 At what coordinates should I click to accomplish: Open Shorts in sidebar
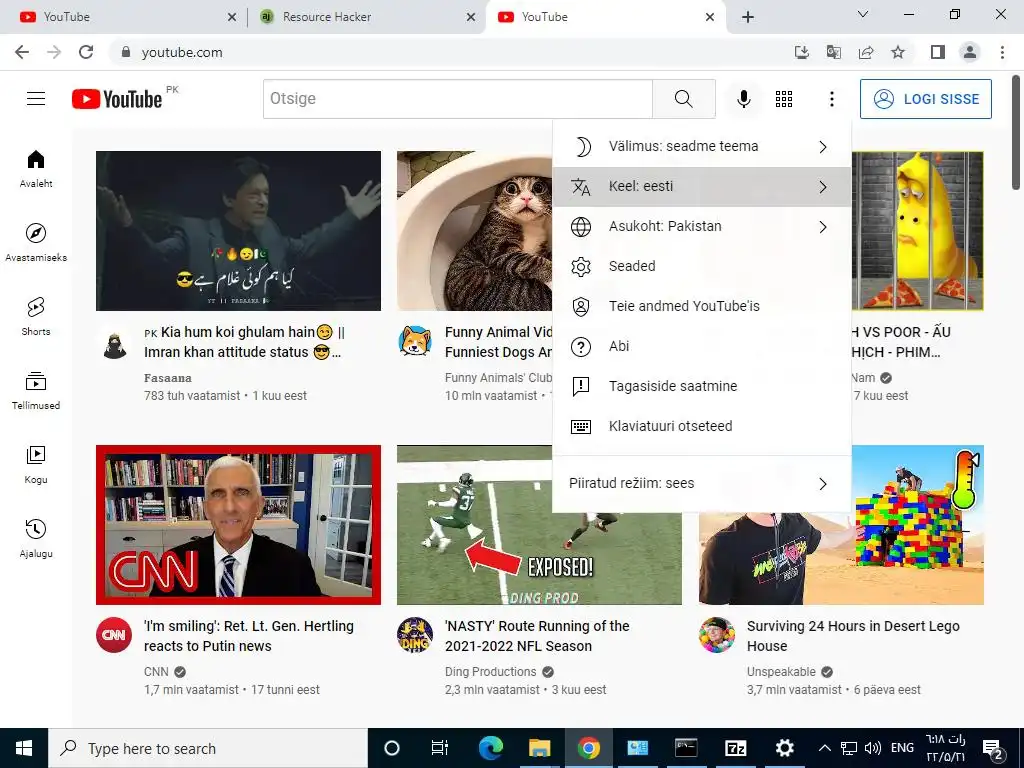36,317
